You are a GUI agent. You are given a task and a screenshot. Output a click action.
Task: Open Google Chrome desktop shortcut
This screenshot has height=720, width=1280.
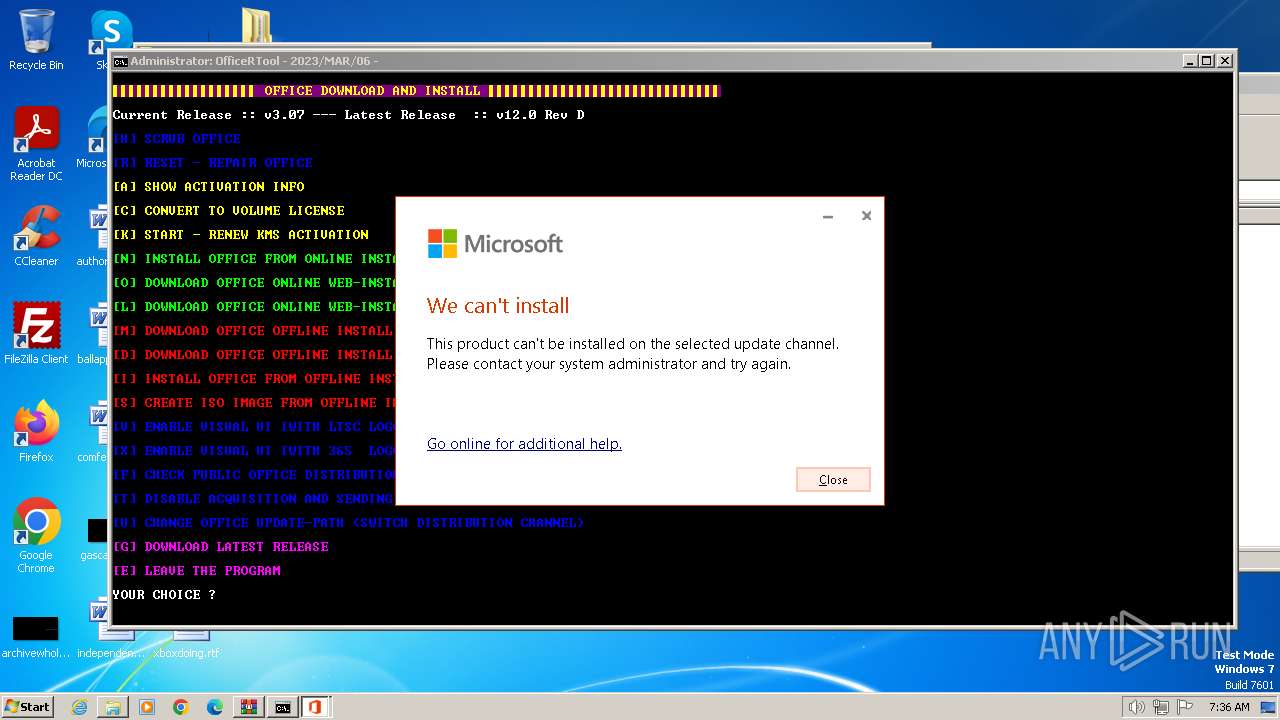tap(36, 536)
